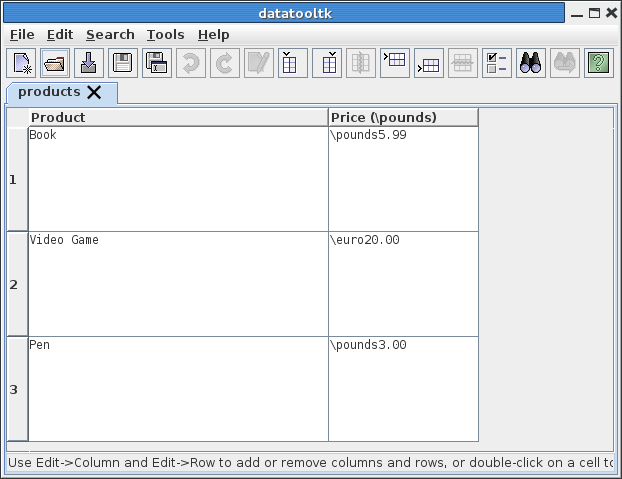This screenshot has height=479, width=622.
Task: Close the products tab
Action: 94,92
